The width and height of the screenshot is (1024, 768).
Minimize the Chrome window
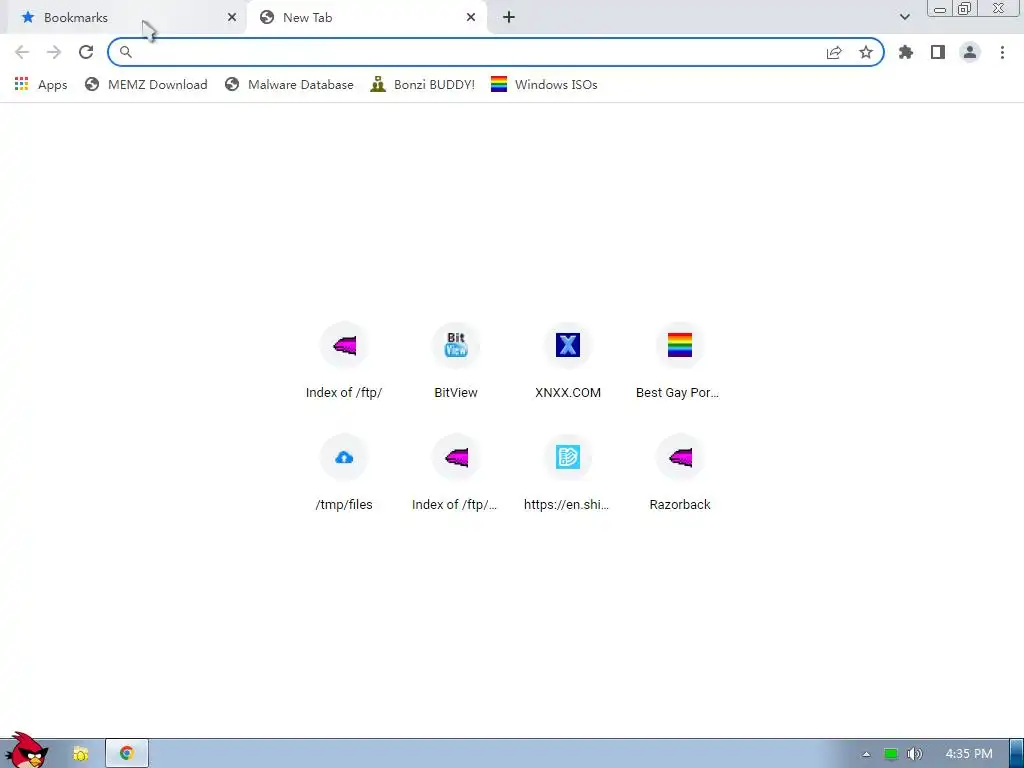click(940, 9)
